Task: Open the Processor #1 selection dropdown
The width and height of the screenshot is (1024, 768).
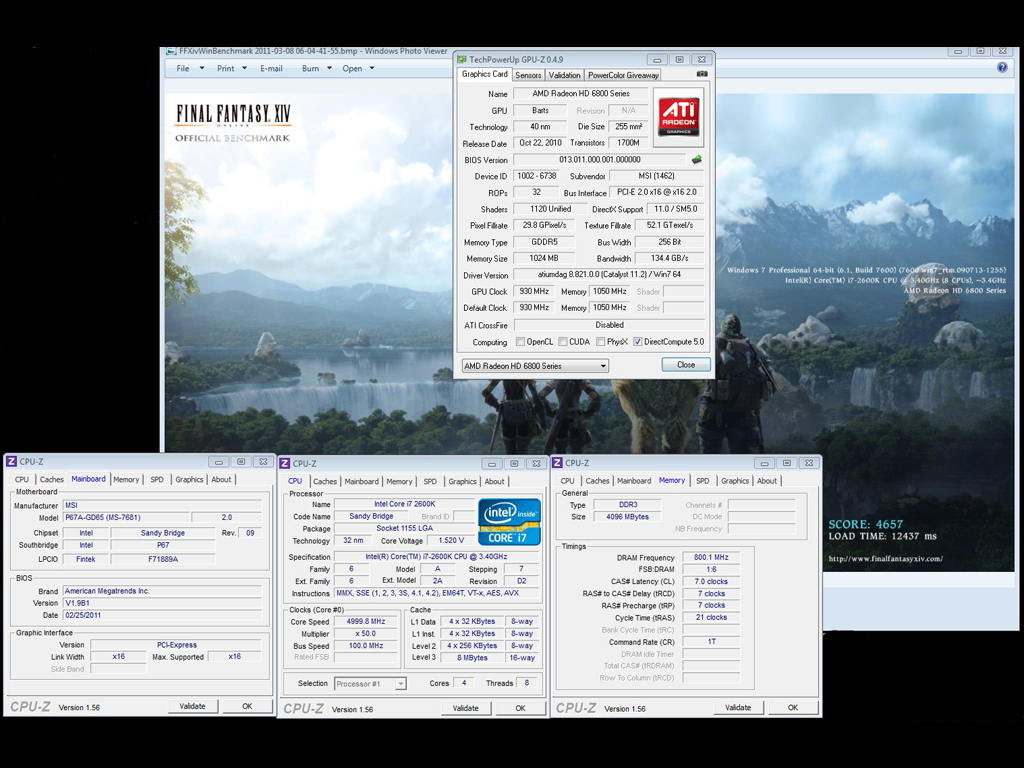Action: 370,684
